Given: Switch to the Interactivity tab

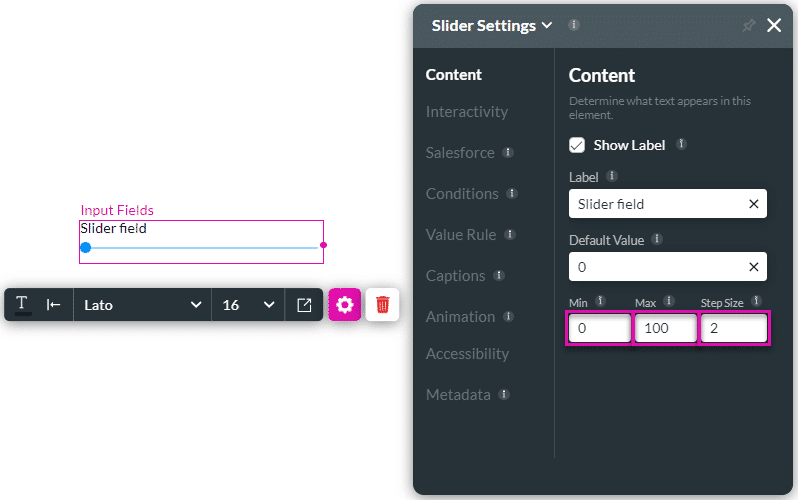Looking at the screenshot, I should [466, 112].
